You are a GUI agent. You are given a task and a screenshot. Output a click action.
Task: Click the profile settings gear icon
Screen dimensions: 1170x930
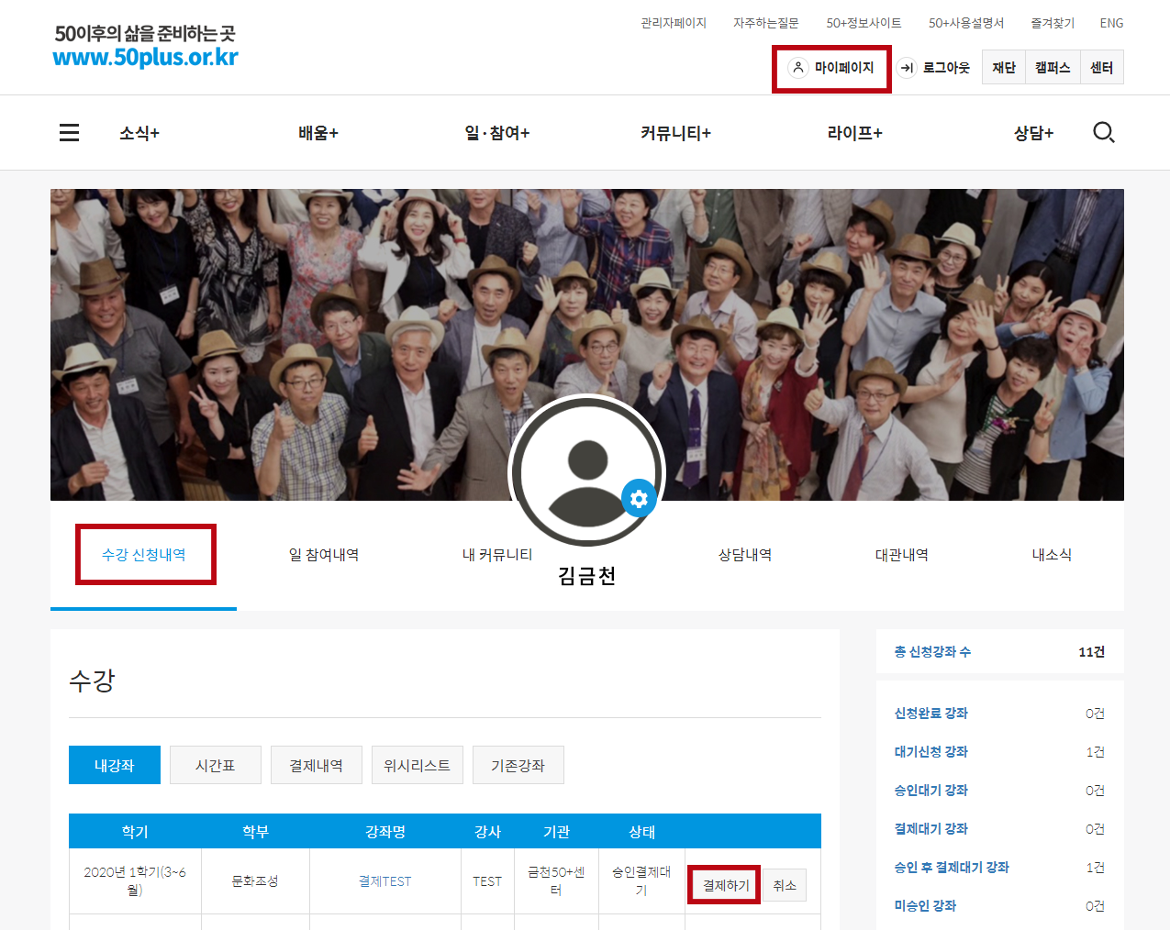[x=639, y=498]
